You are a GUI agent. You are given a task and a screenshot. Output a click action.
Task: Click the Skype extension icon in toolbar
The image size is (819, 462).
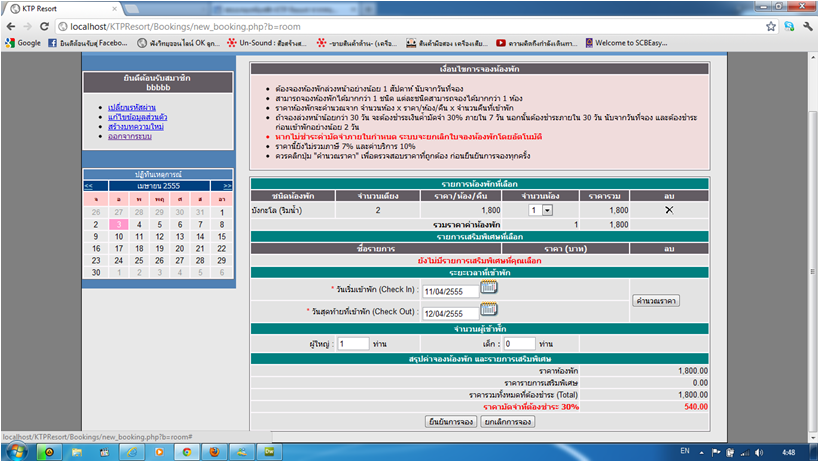[789, 26]
